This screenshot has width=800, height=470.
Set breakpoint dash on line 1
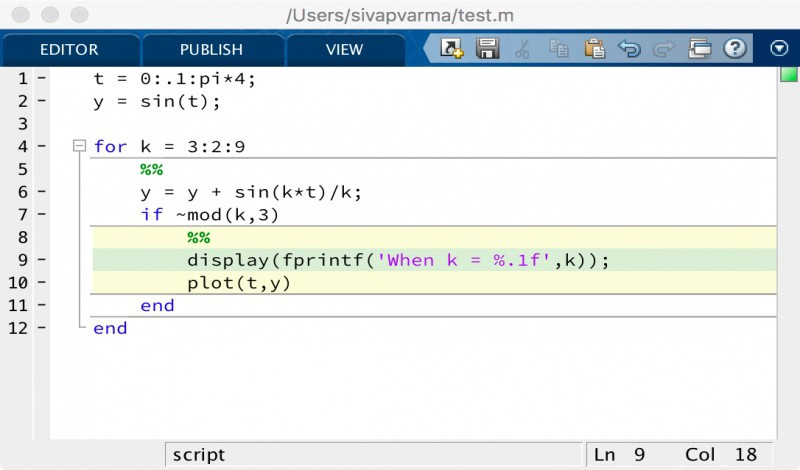coord(42,78)
